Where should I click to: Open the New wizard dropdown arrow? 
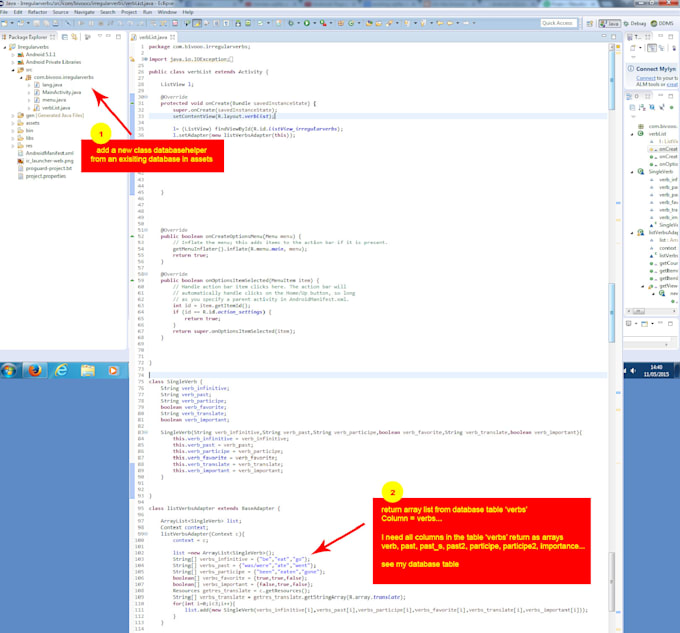pos(12,23)
